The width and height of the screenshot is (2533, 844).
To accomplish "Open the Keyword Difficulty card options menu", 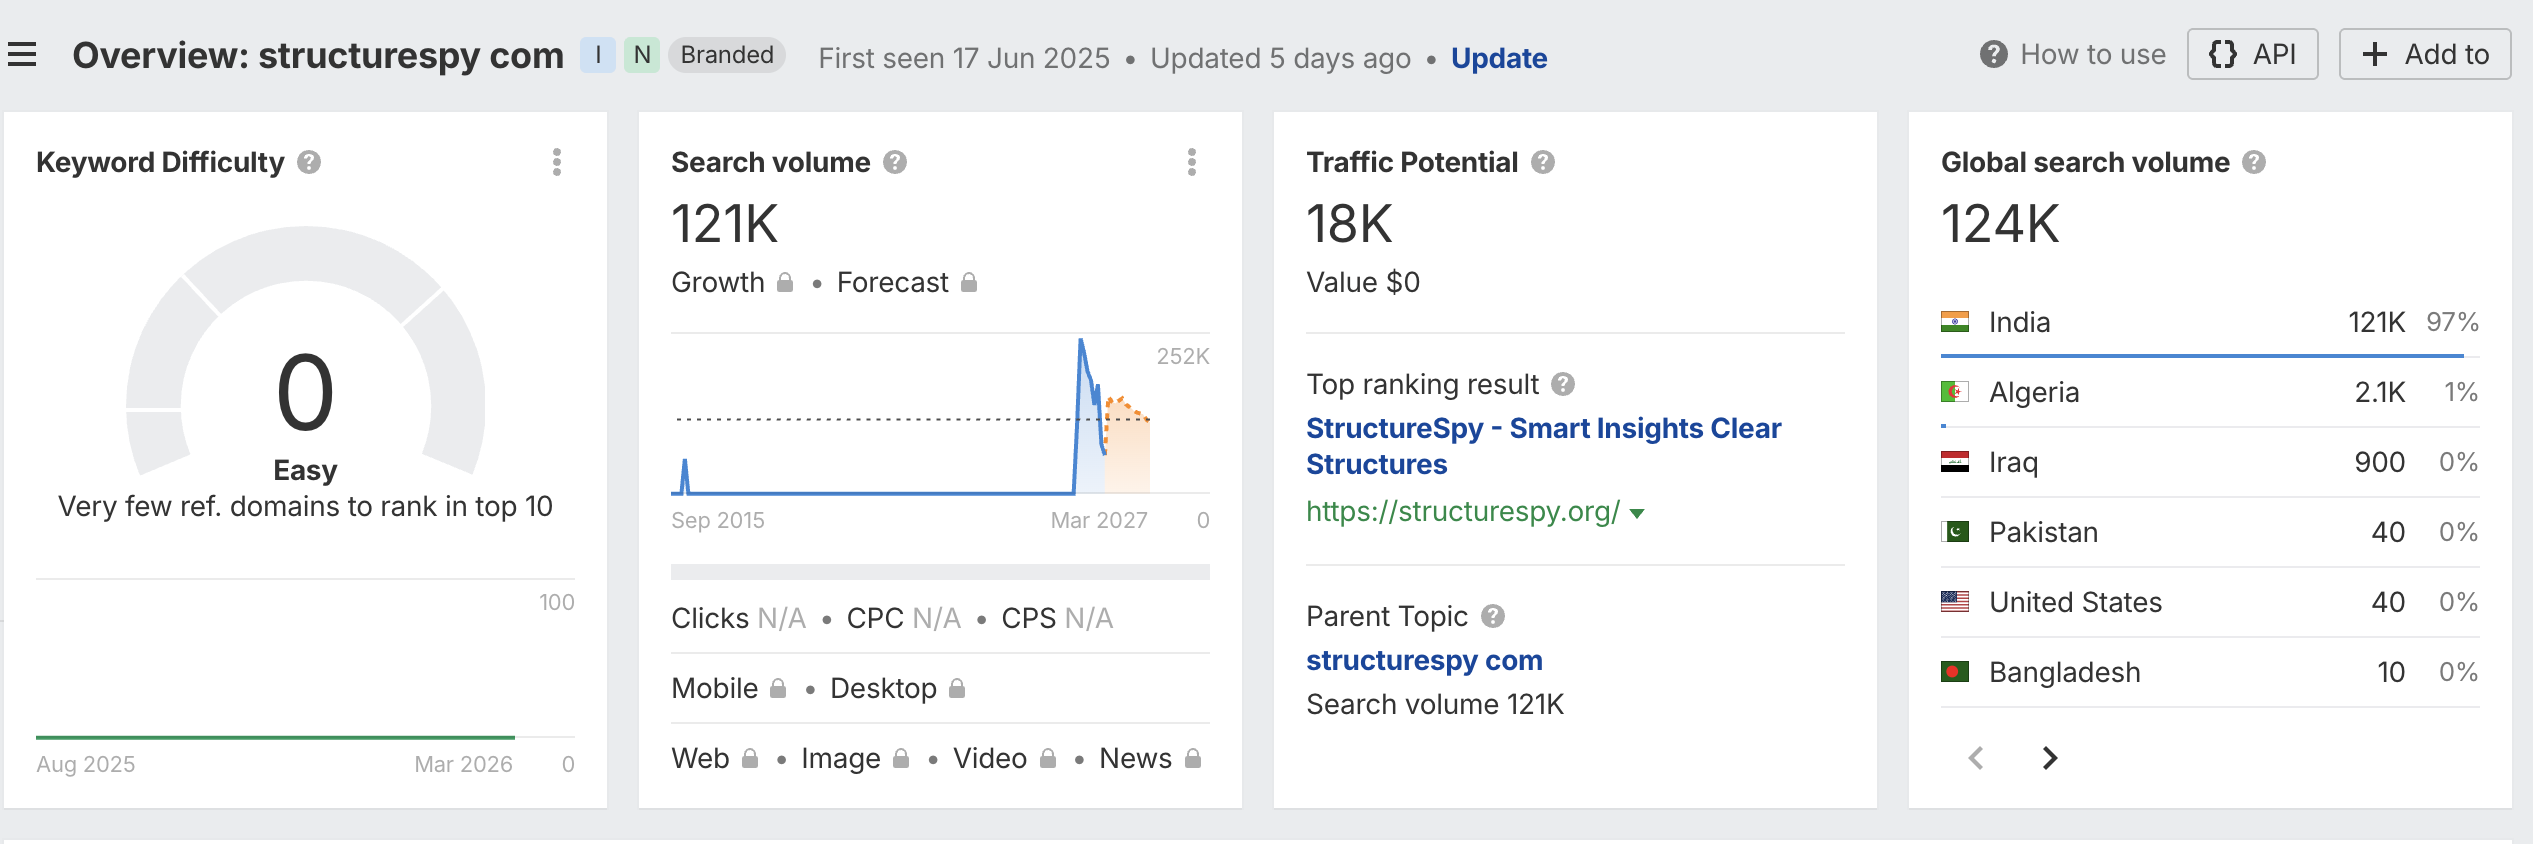I will (558, 163).
